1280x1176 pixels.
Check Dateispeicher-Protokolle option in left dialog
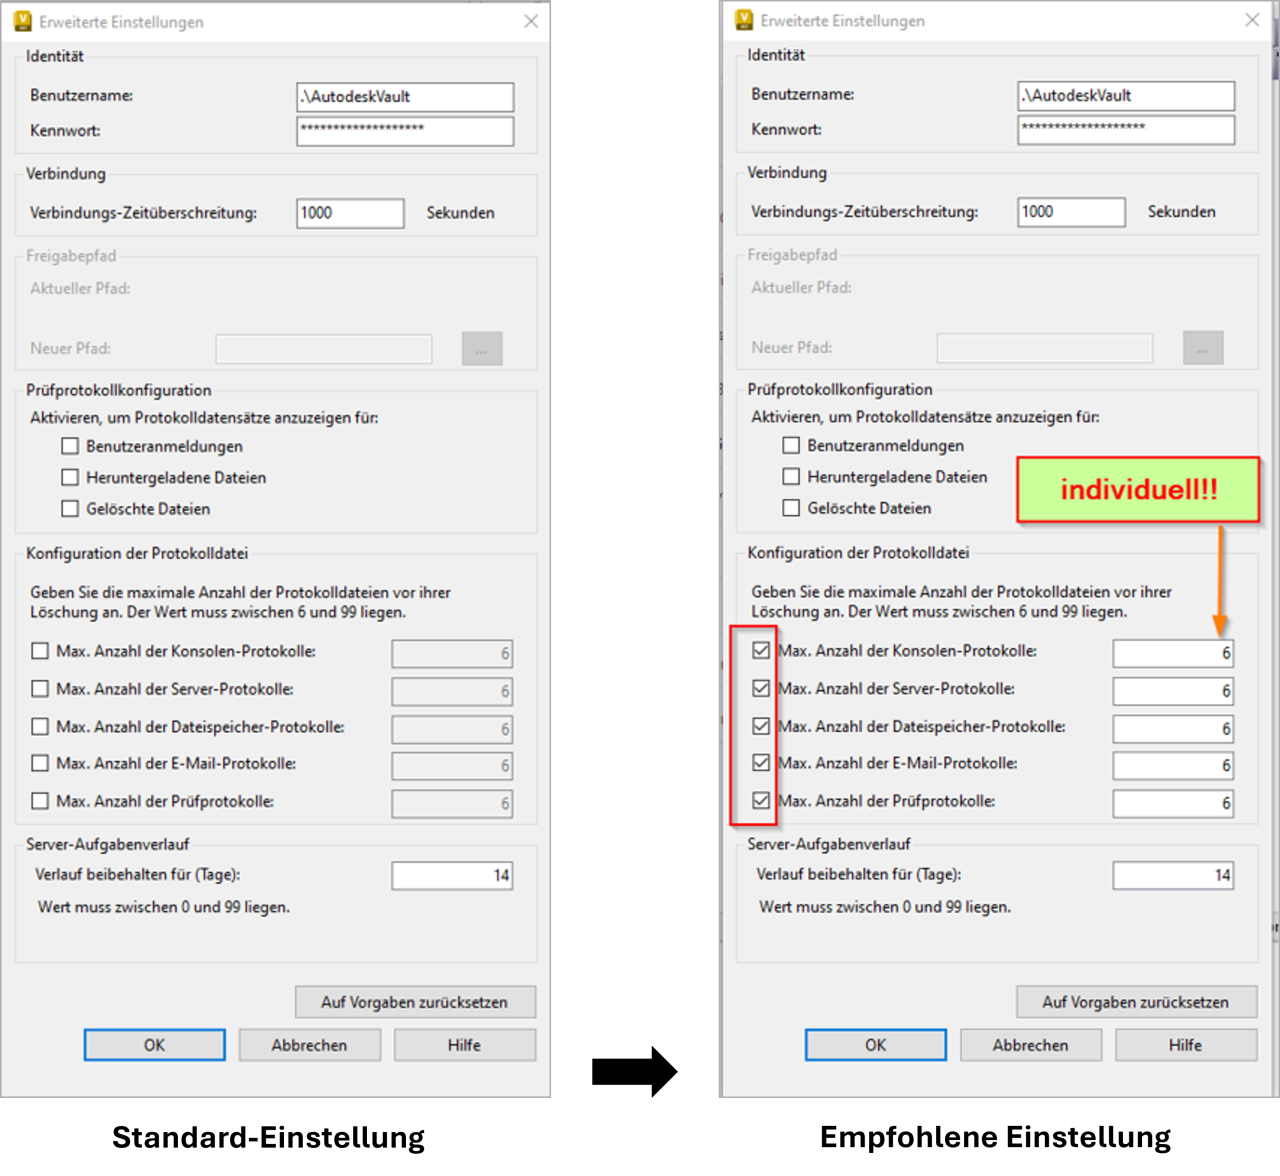click(x=40, y=726)
